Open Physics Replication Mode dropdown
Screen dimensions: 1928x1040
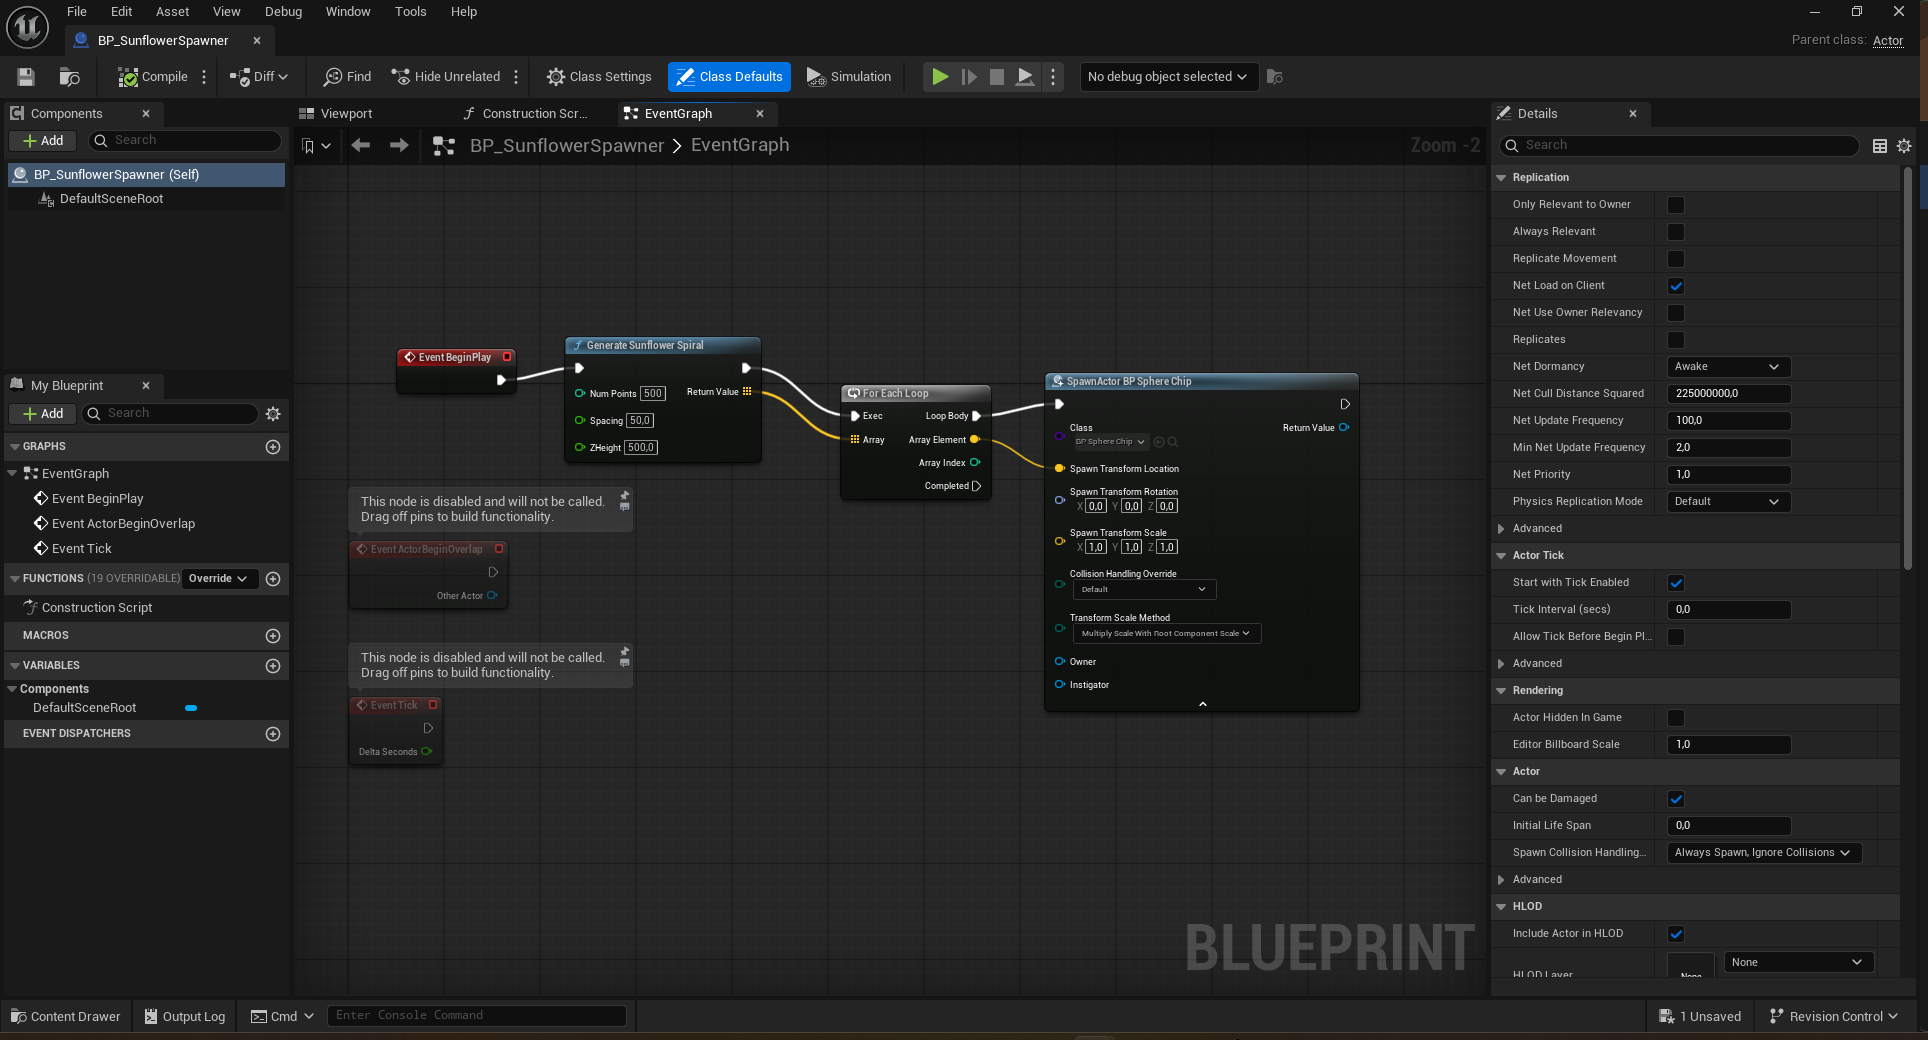pyautogui.click(x=1728, y=502)
